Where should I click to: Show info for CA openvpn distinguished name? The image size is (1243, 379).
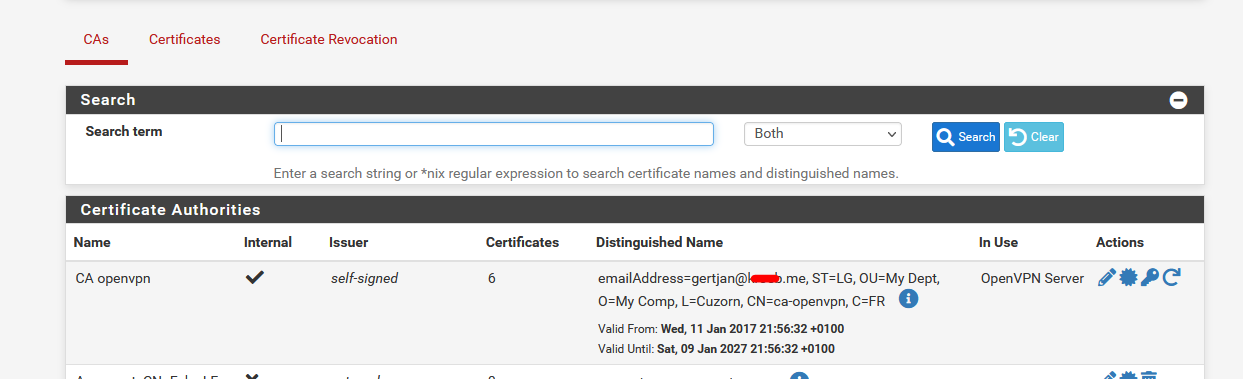[908, 298]
